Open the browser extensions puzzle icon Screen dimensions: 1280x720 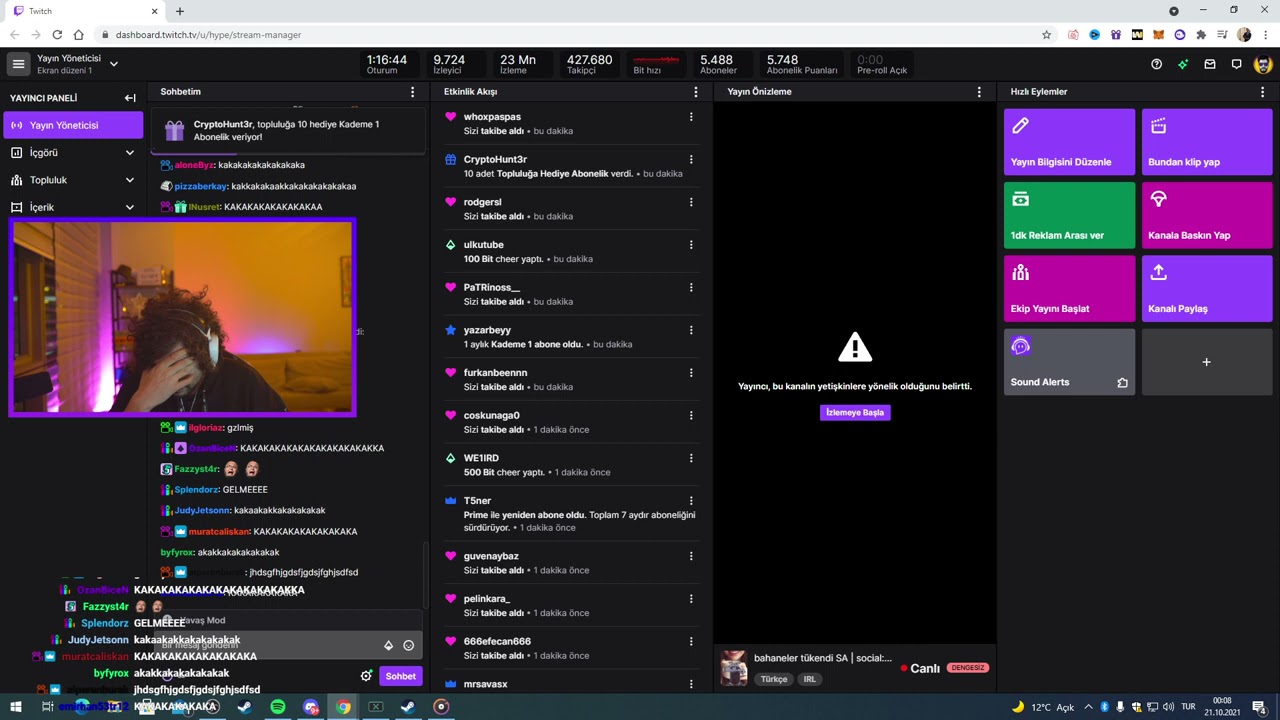pyautogui.click(x=1201, y=35)
